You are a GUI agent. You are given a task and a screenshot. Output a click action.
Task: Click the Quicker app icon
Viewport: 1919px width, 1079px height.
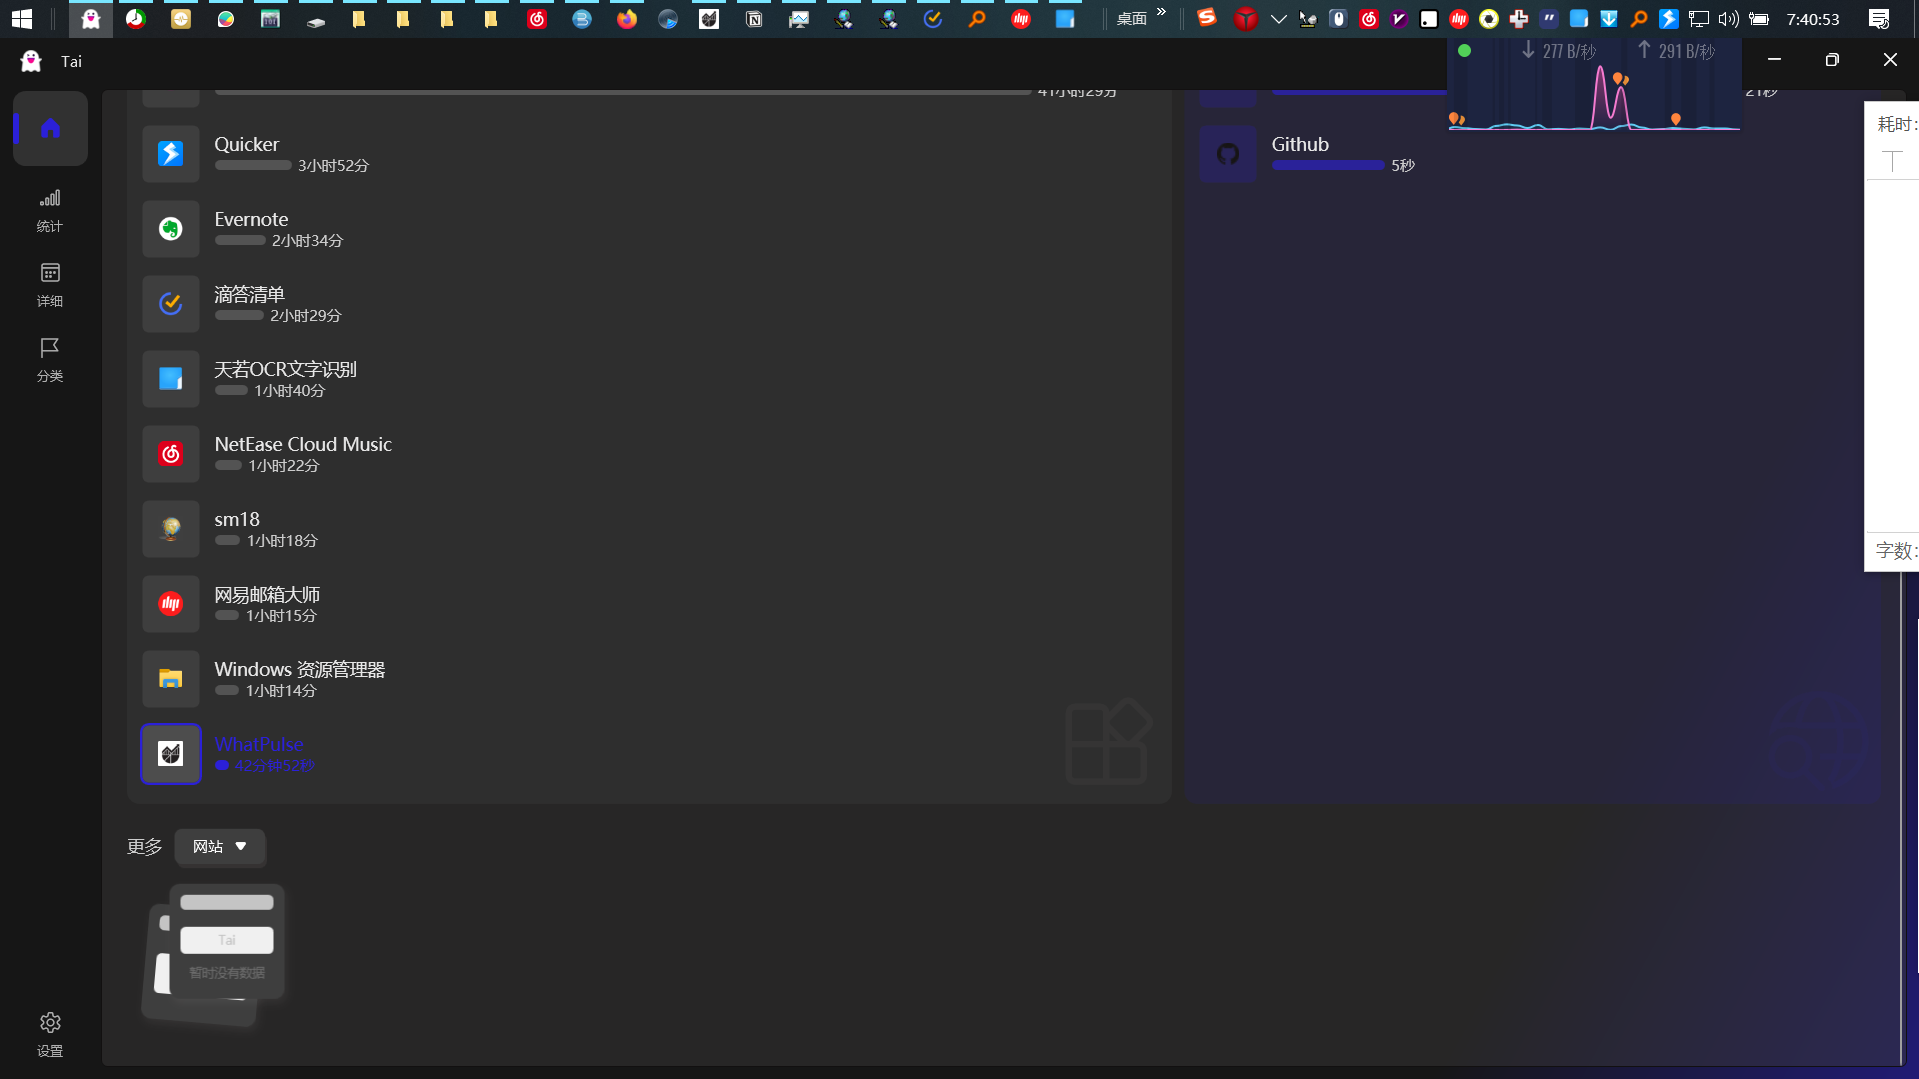coord(170,154)
